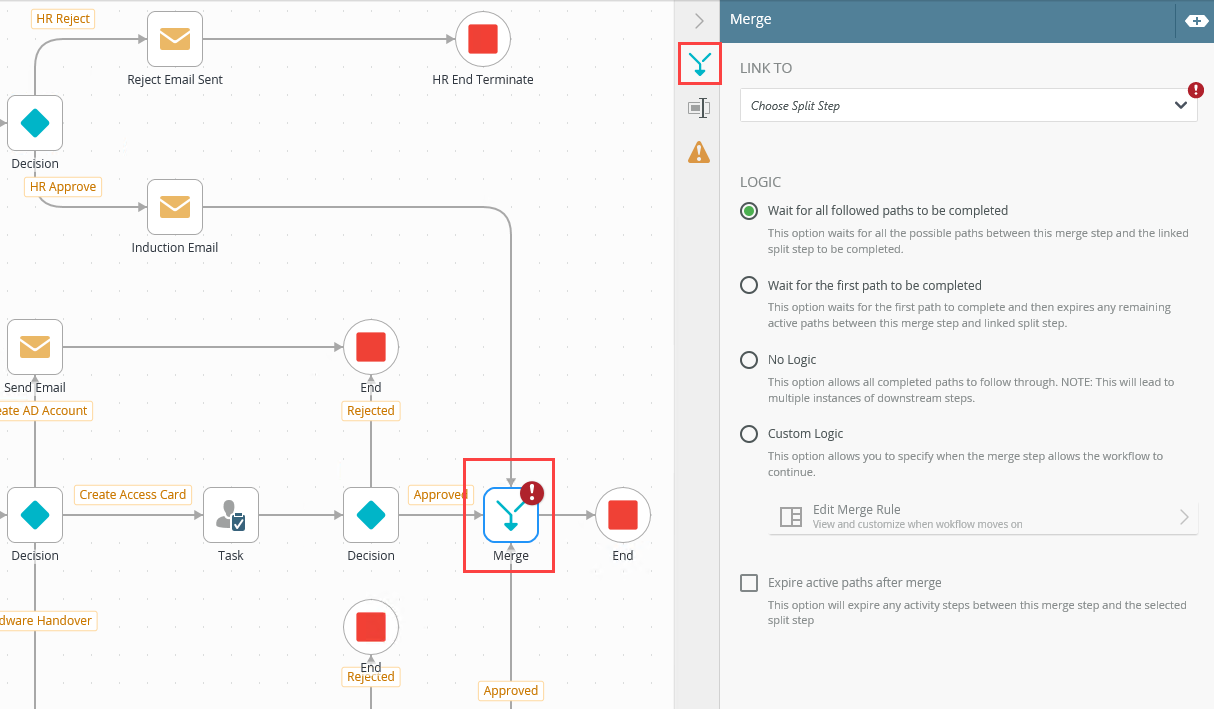Click the Hardware Handover line label
1214x709 pixels.
click(x=47, y=620)
